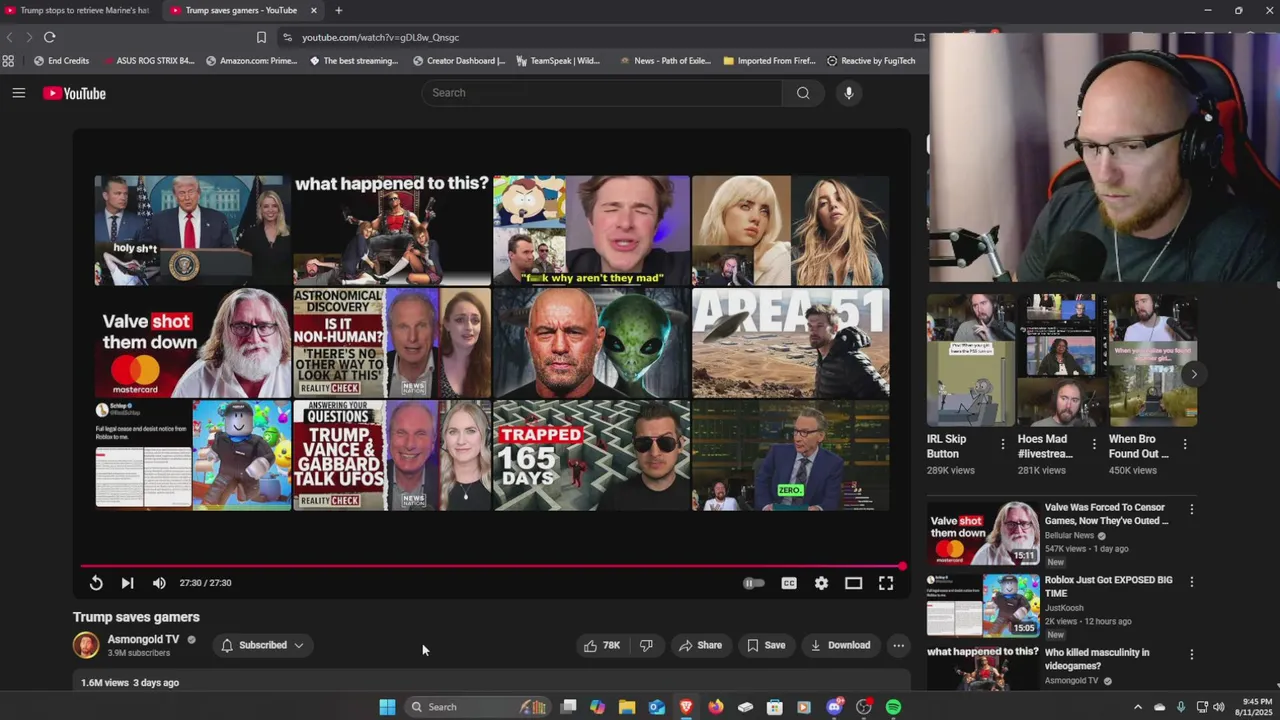The height and width of the screenshot is (720, 1280).
Task: Open Firefox from the taskbar
Action: (716, 707)
